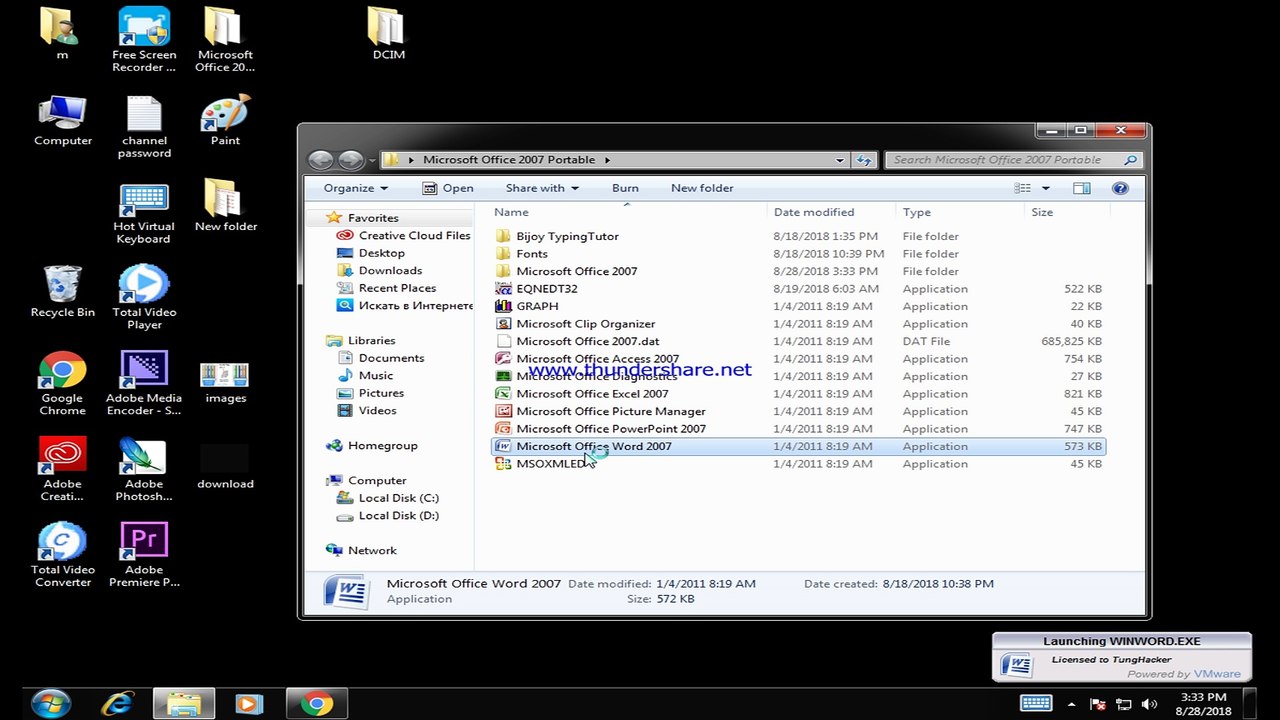Select Local Disk (C:) in navigation pane

[398, 498]
